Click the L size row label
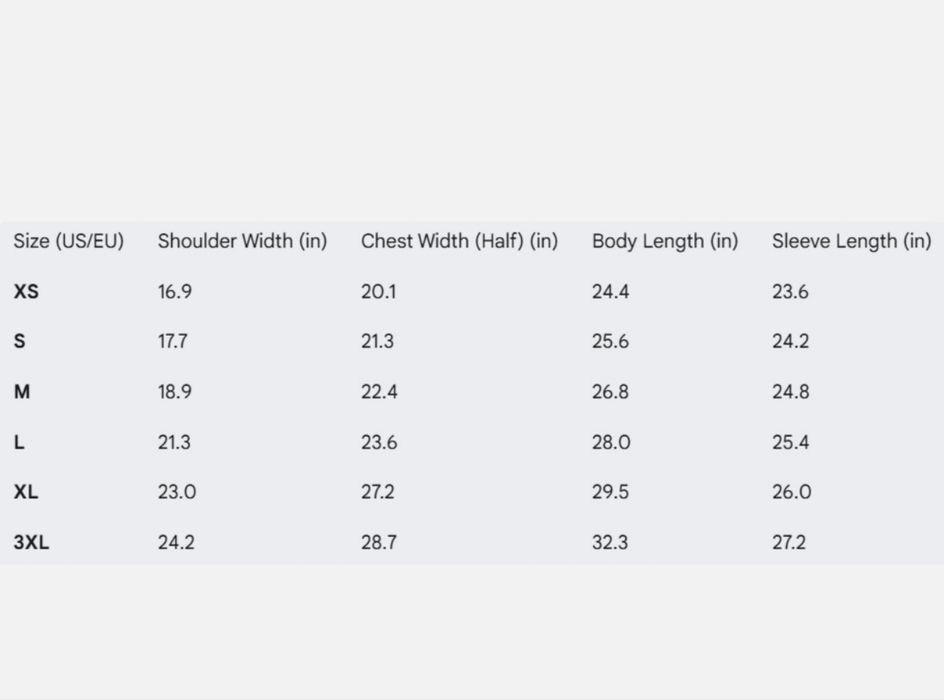Image resolution: width=944 pixels, height=700 pixels. (19, 442)
